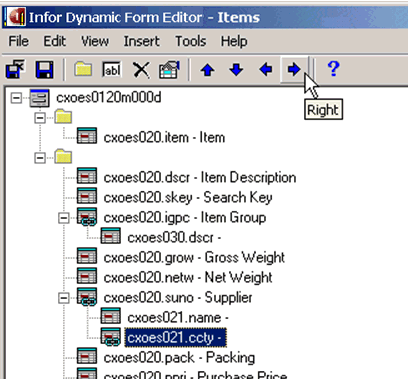This screenshot has height=379, width=408.
Task: Move item up with blue Up arrow
Action: pyautogui.click(x=207, y=70)
